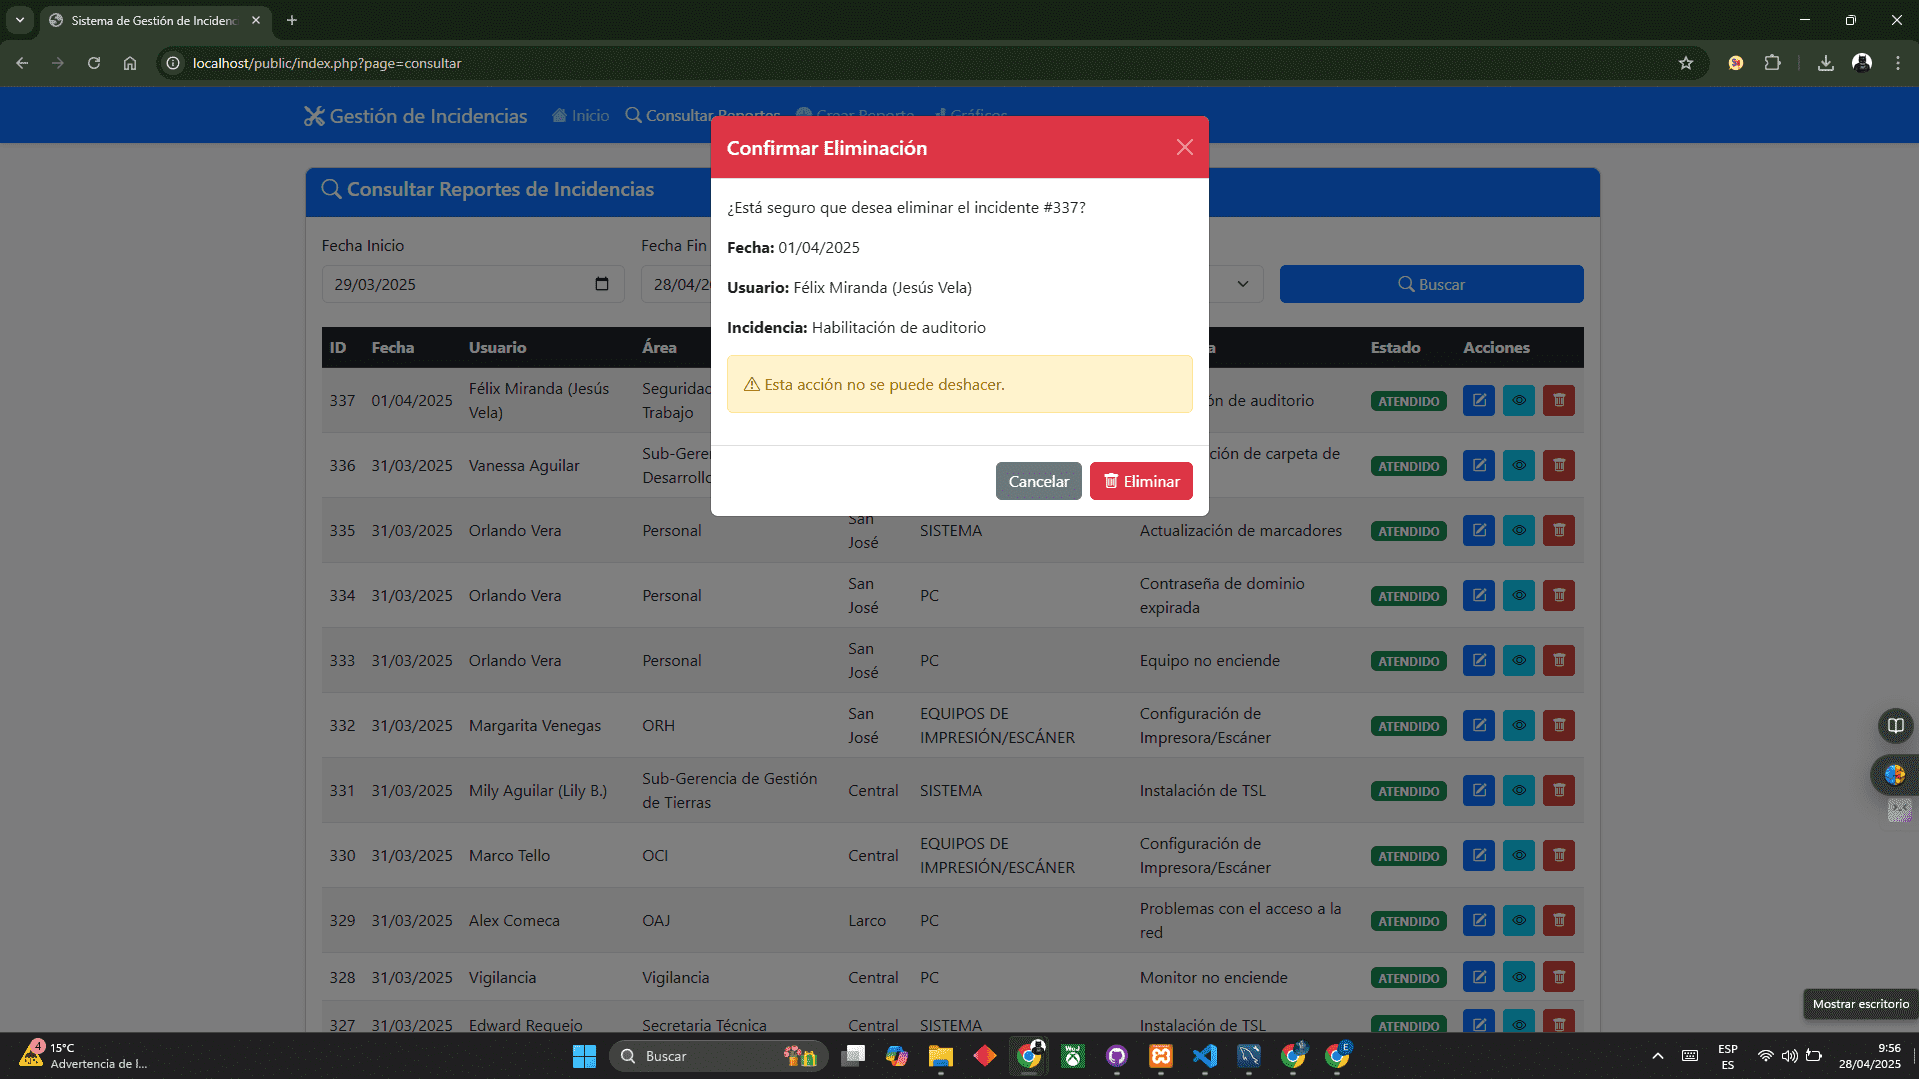Delete incident 330 using its trash icon
Image resolution: width=1919 pixels, height=1079 pixels.
[1558, 855]
